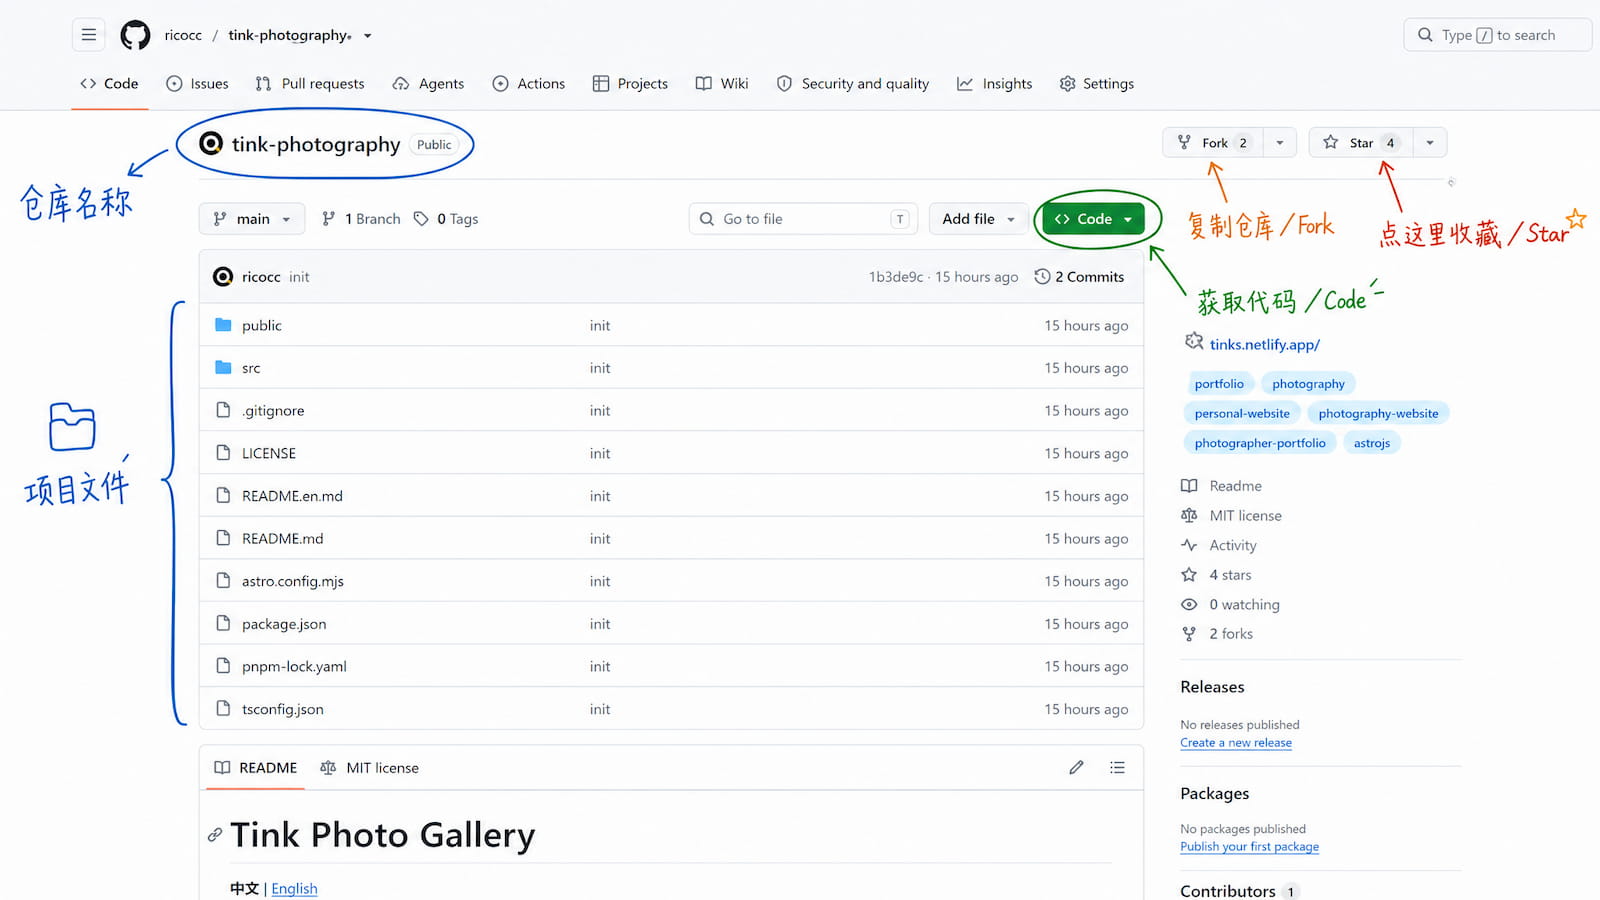This screenshot has width=1600, height=900.
Task: Open repository Settings tab
Action: pos(1097,84)
